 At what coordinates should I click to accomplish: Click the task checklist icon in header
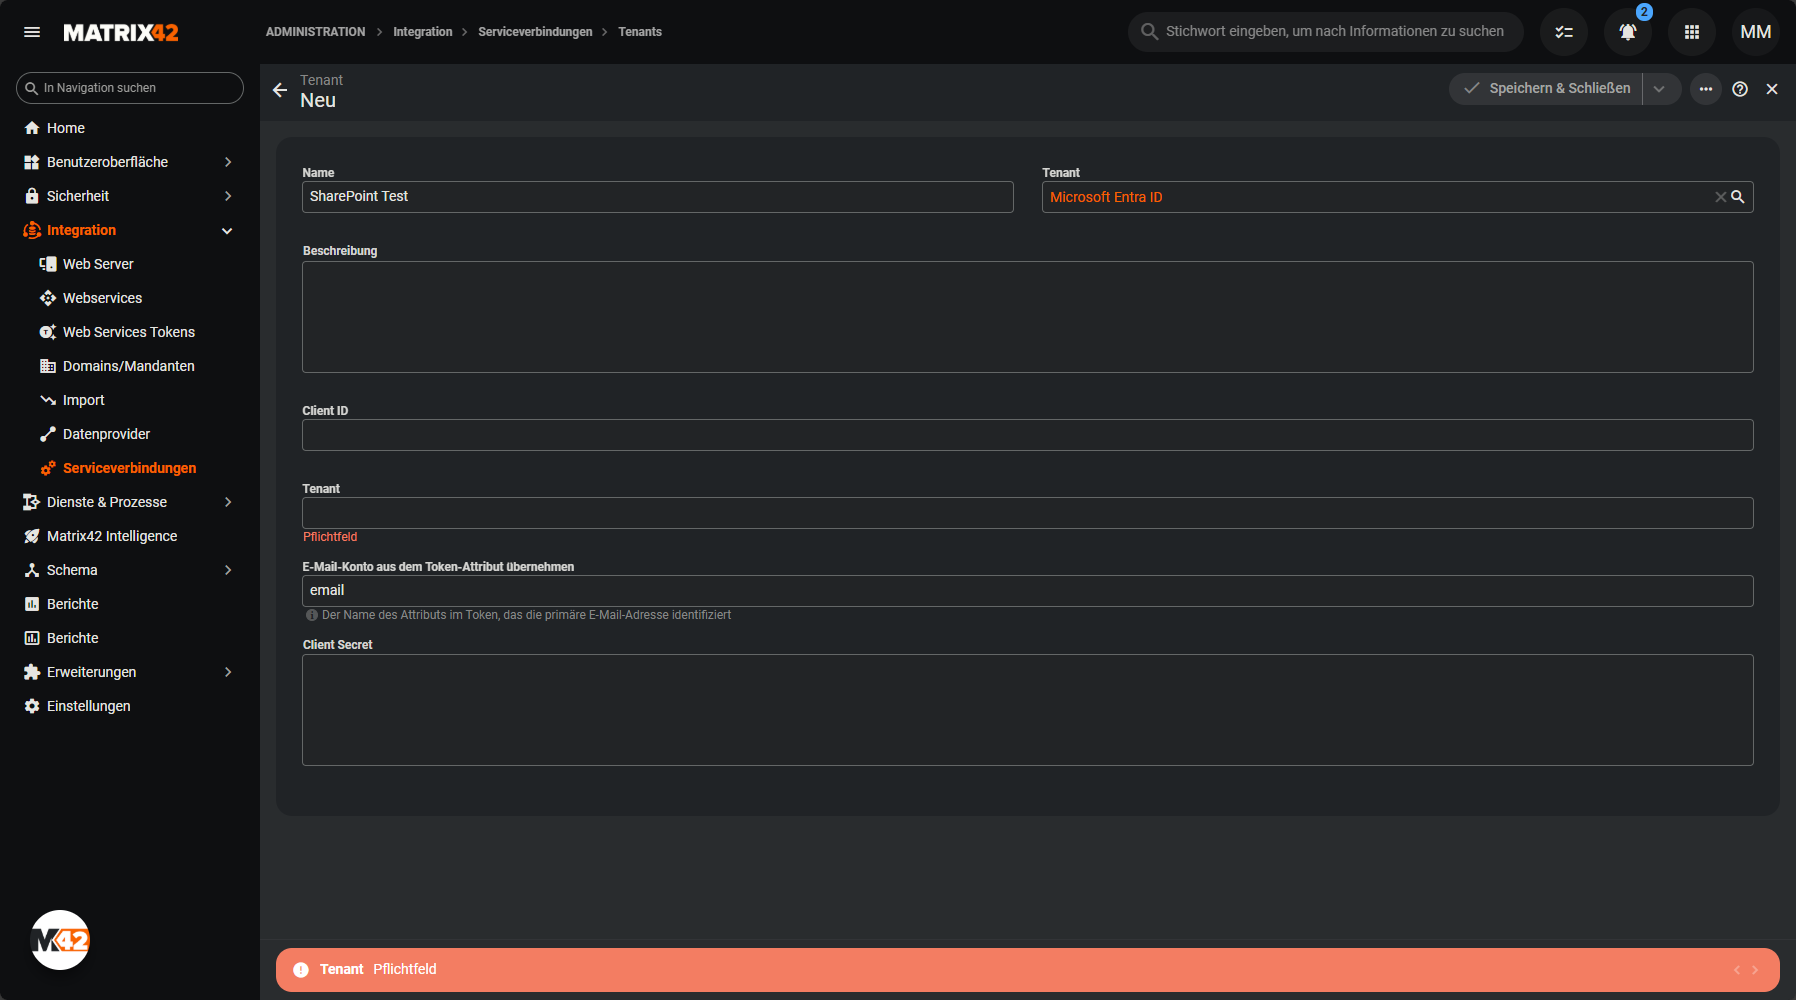pos(1563,32)
